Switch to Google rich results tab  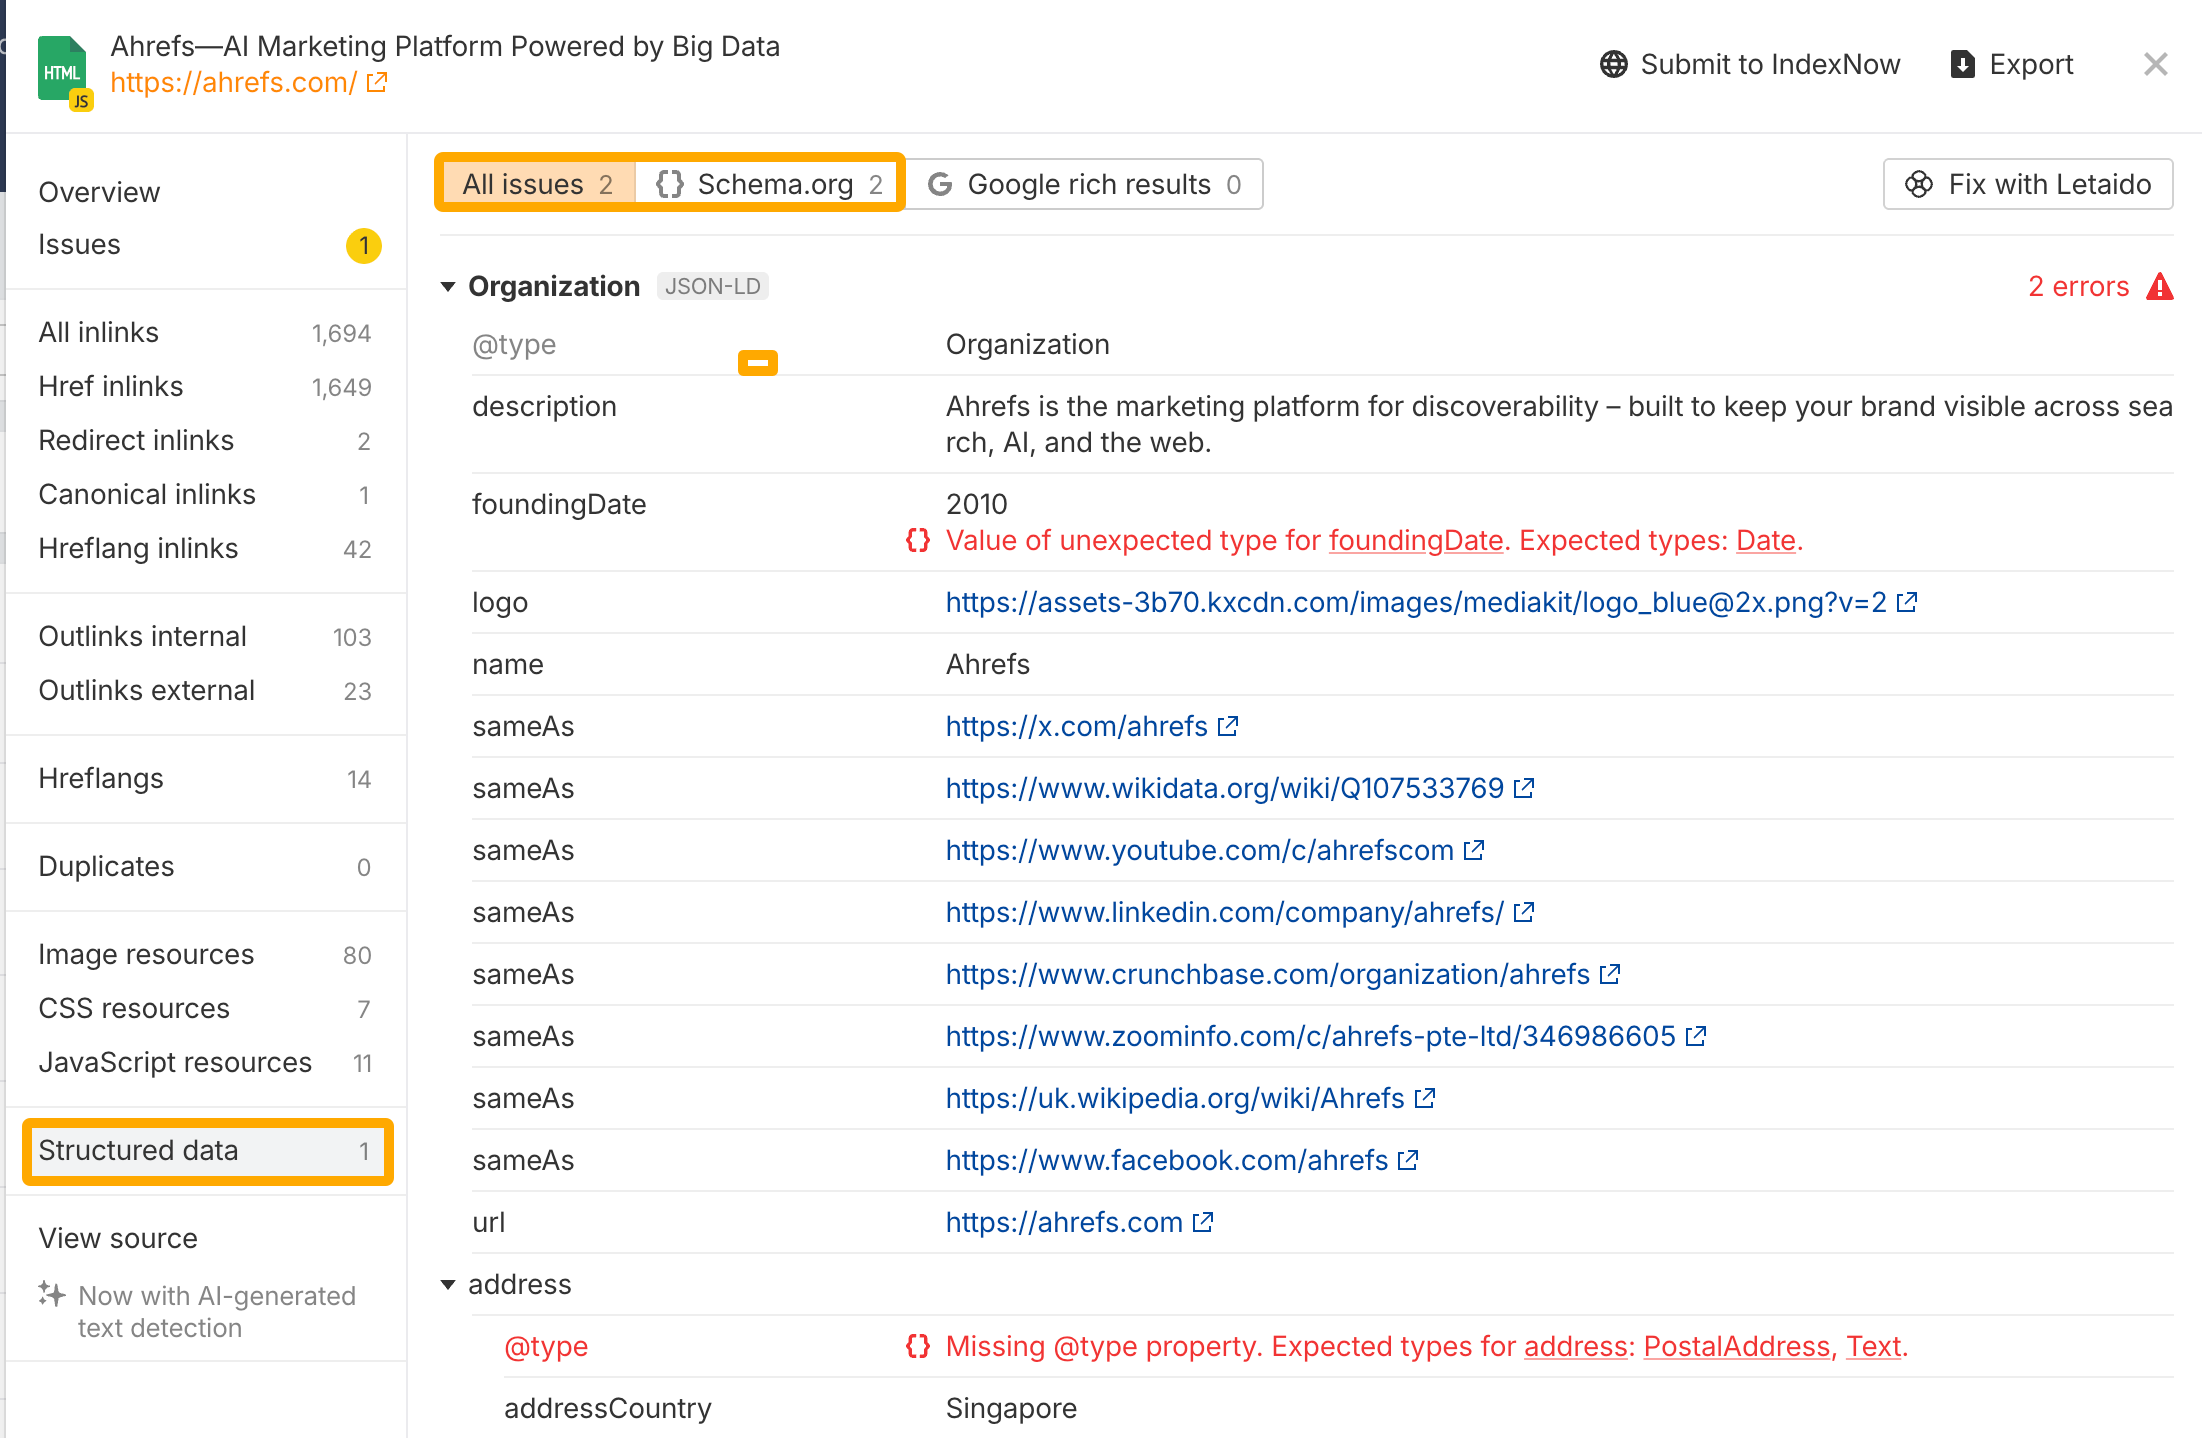pyautogui.click(x=1084, y=184)
